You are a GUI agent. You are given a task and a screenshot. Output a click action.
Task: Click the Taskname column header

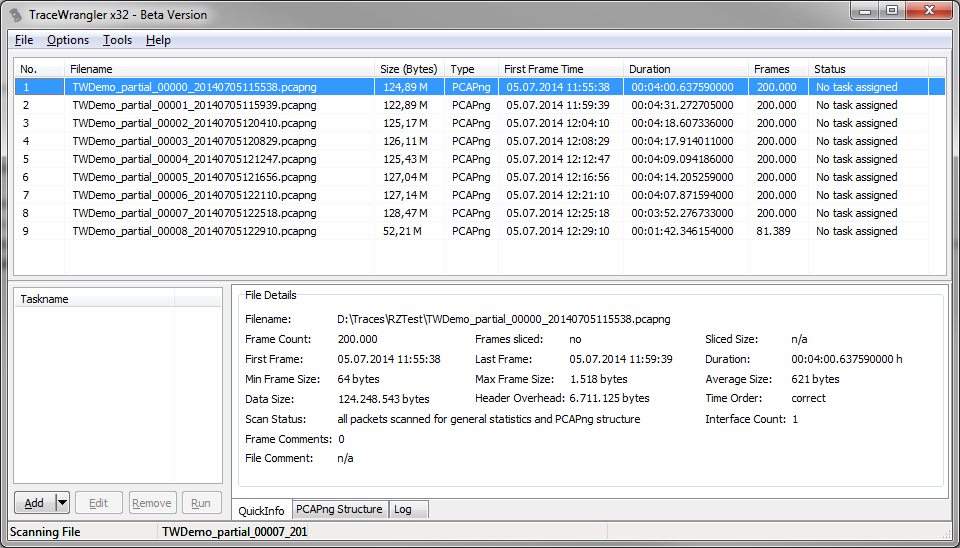(x=94, y=299)
